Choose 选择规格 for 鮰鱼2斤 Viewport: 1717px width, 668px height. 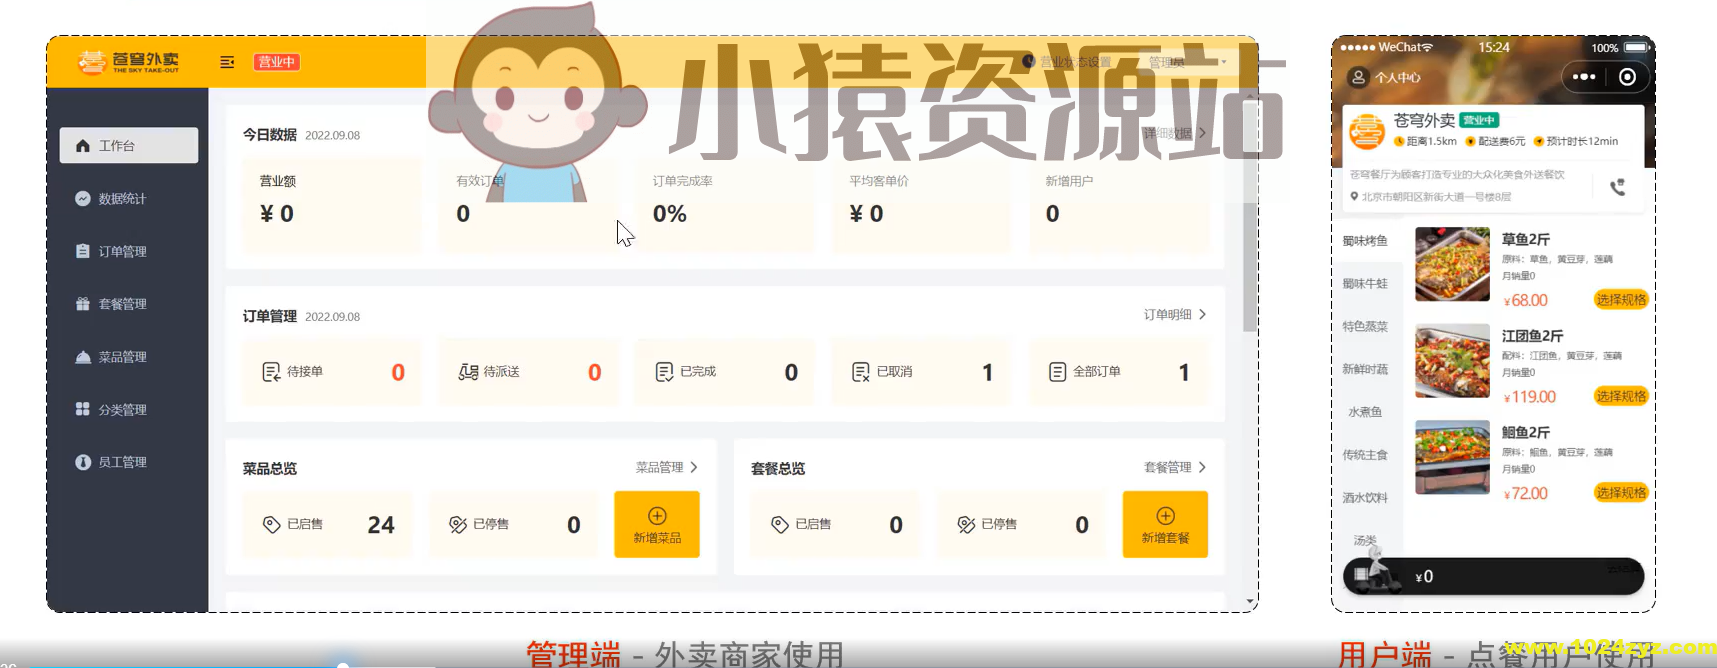click(1620, 493)
